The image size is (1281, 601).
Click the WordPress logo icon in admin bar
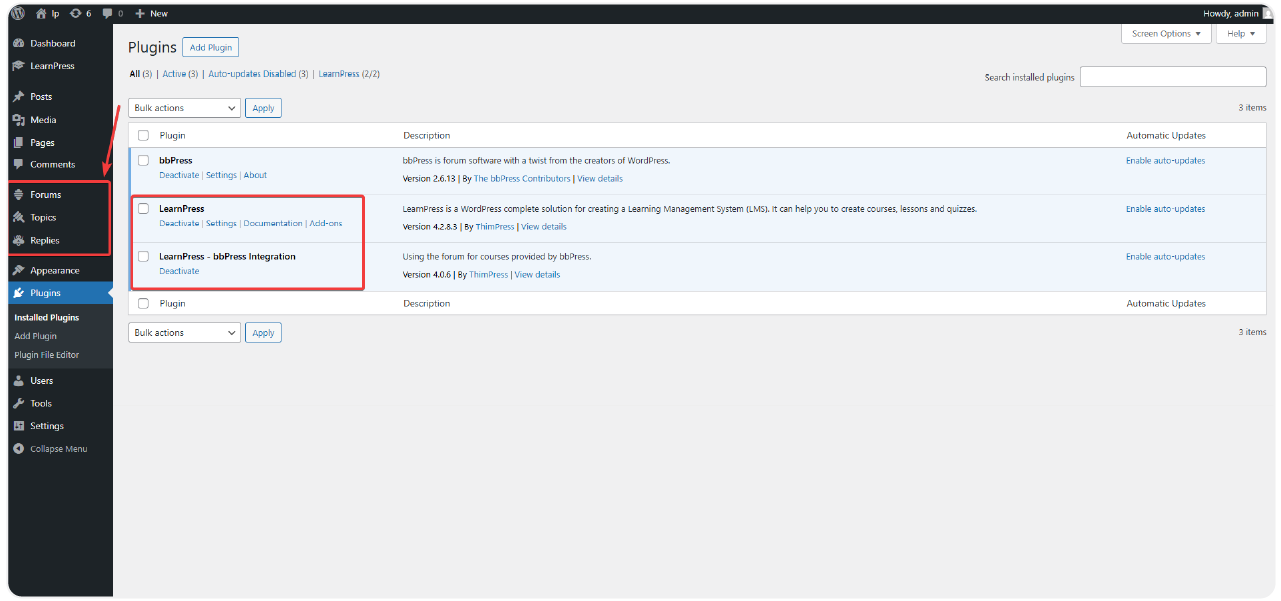pos(18,13)
